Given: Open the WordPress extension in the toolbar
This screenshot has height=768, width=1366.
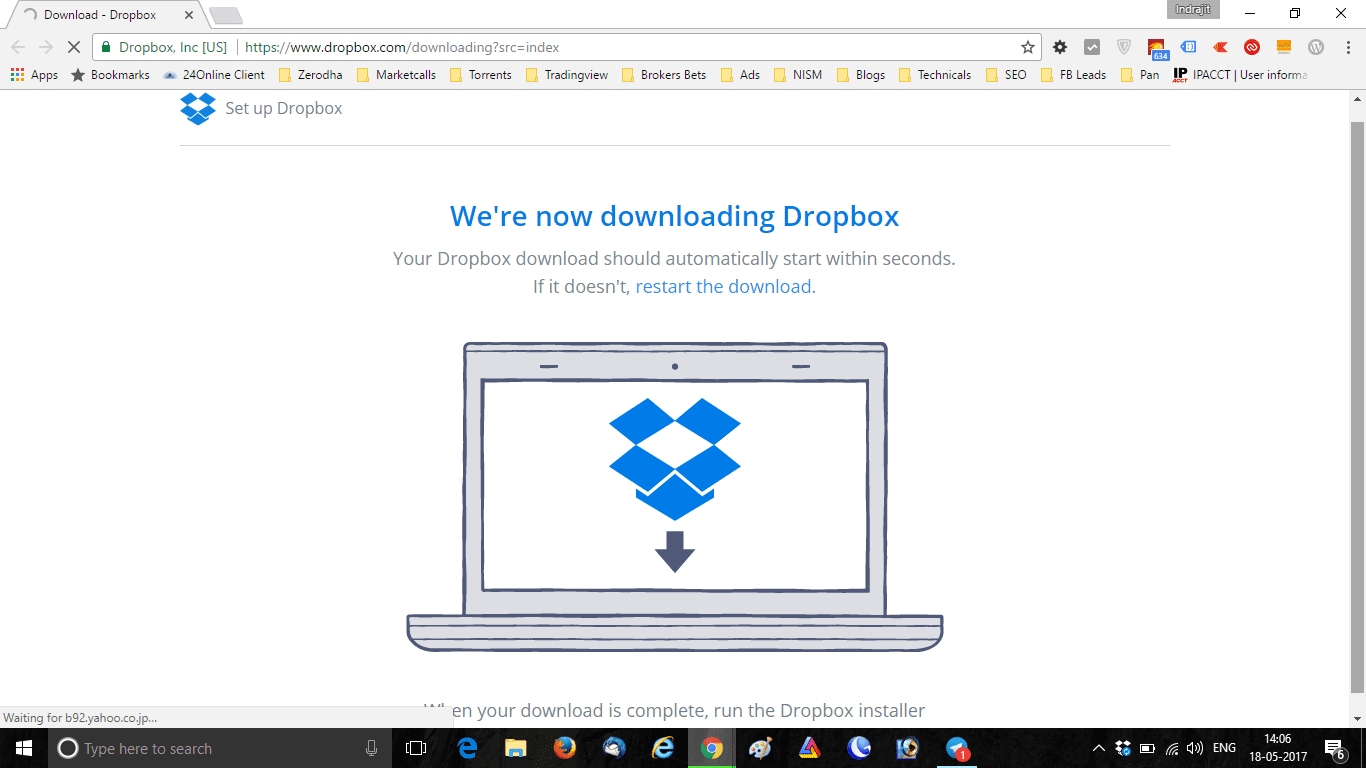Looking at the screenshot, I should (1315, 46).
